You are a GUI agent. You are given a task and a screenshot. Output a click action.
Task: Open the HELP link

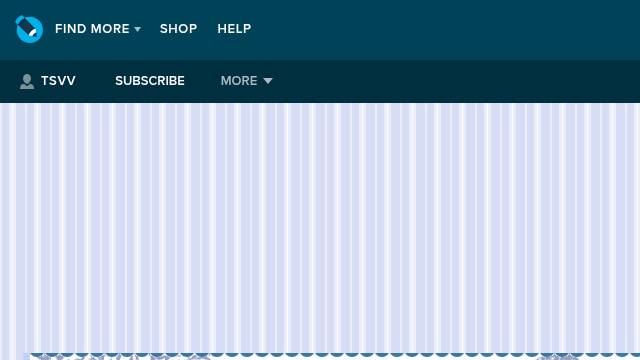pyautogui.click(x=234, y=29)
